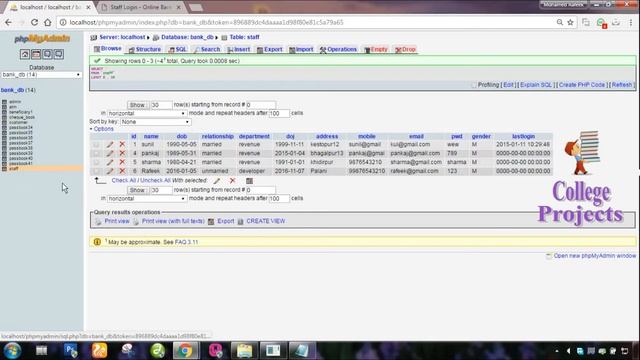
Task: Open the Chrome three-dot menu
Action: [x=631, y=22]
